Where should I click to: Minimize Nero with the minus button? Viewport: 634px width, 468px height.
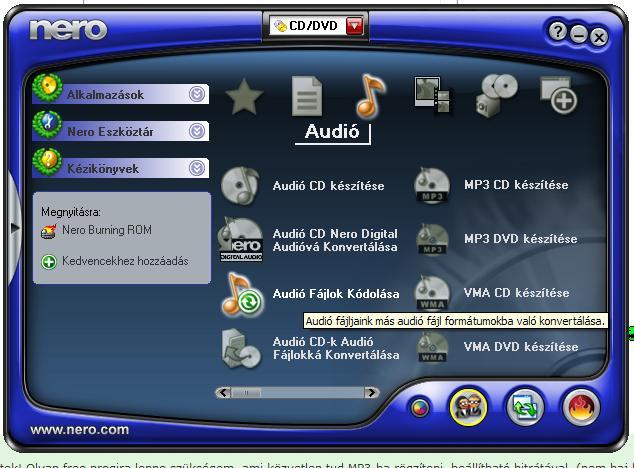click(579, 35)
